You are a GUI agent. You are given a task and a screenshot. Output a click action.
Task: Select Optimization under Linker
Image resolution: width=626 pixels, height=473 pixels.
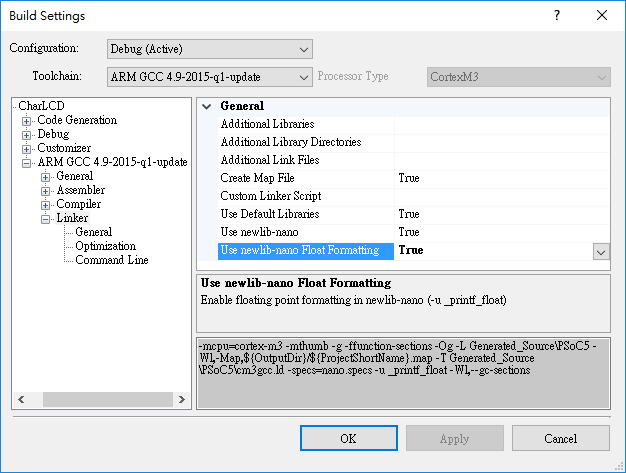pyautogui.click(x=105, y=246)
